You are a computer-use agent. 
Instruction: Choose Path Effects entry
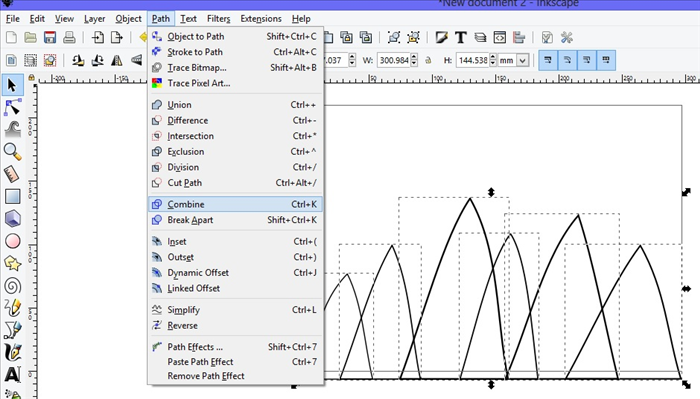[x=235, y=346]
